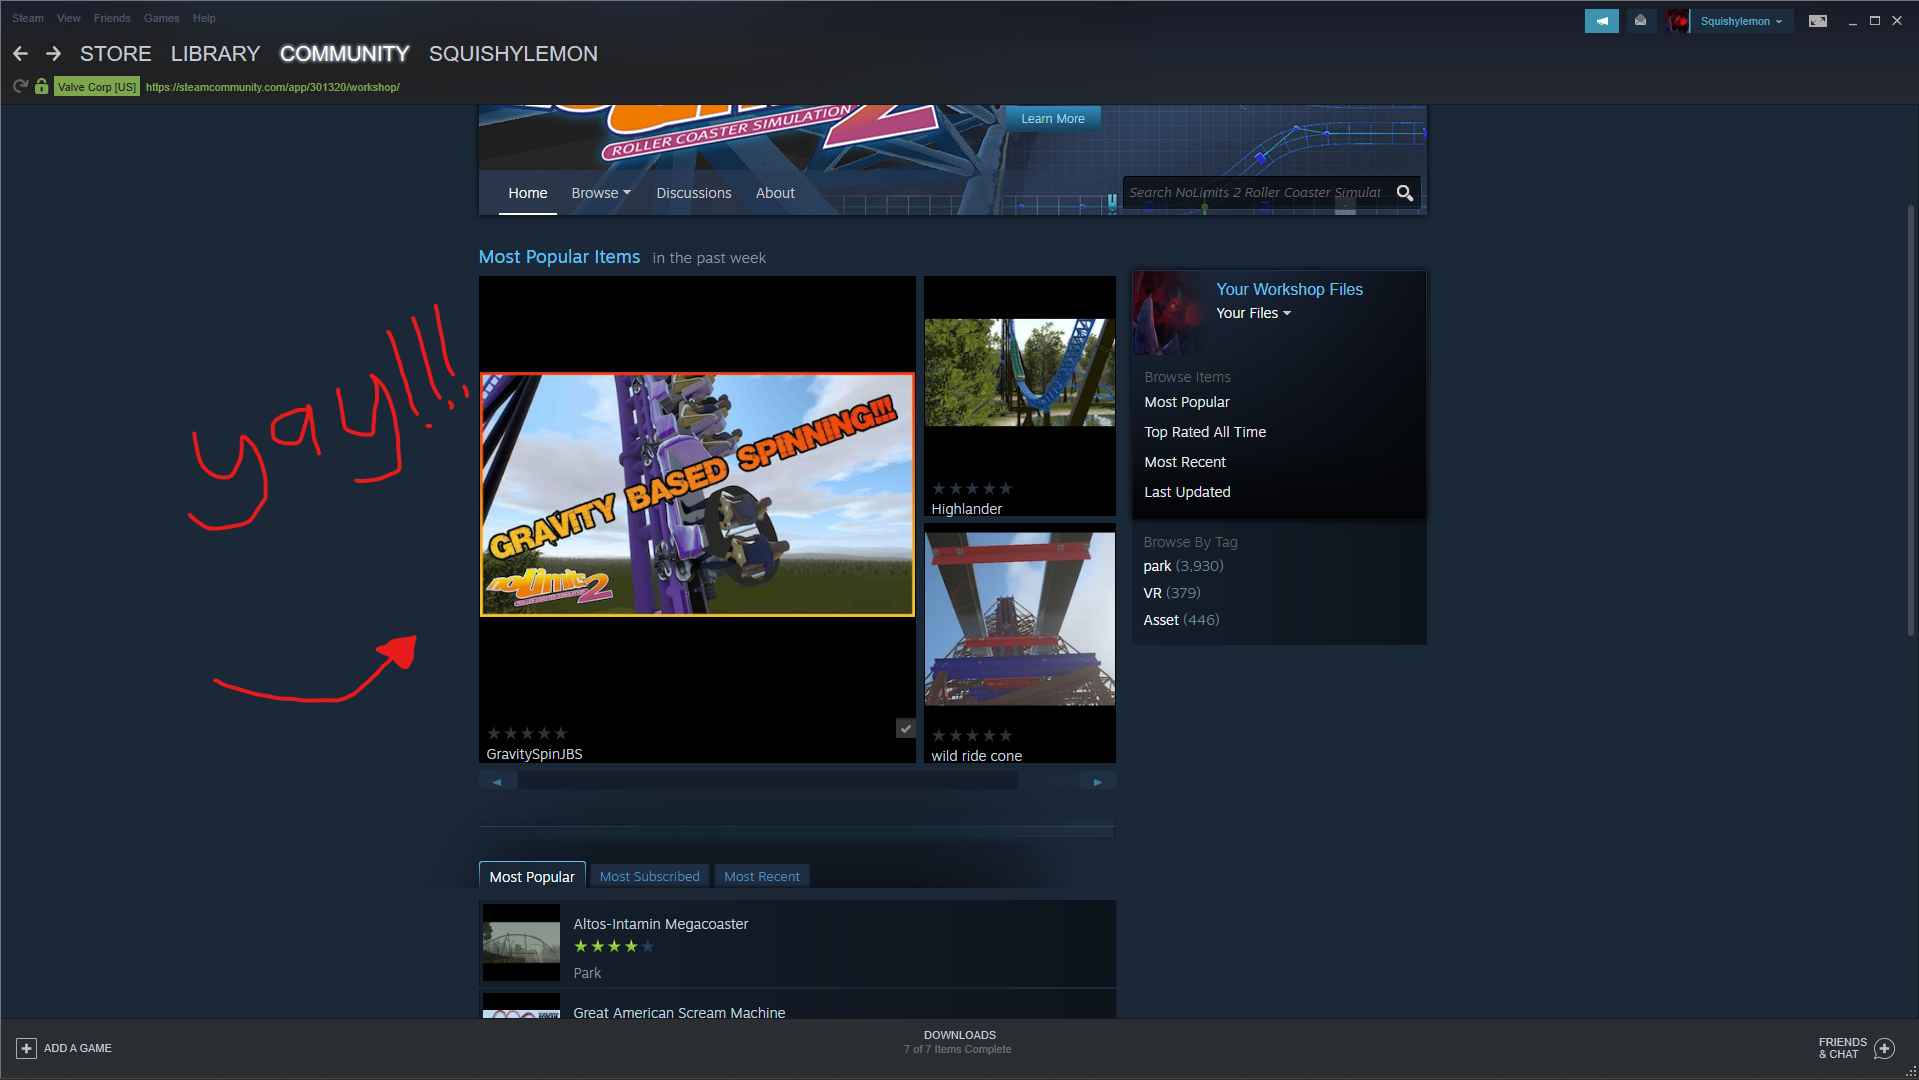Viewport: 1919px width, 1080px height.
Task: Go forward with the forward arrow
Action: (x=54, y=54)
